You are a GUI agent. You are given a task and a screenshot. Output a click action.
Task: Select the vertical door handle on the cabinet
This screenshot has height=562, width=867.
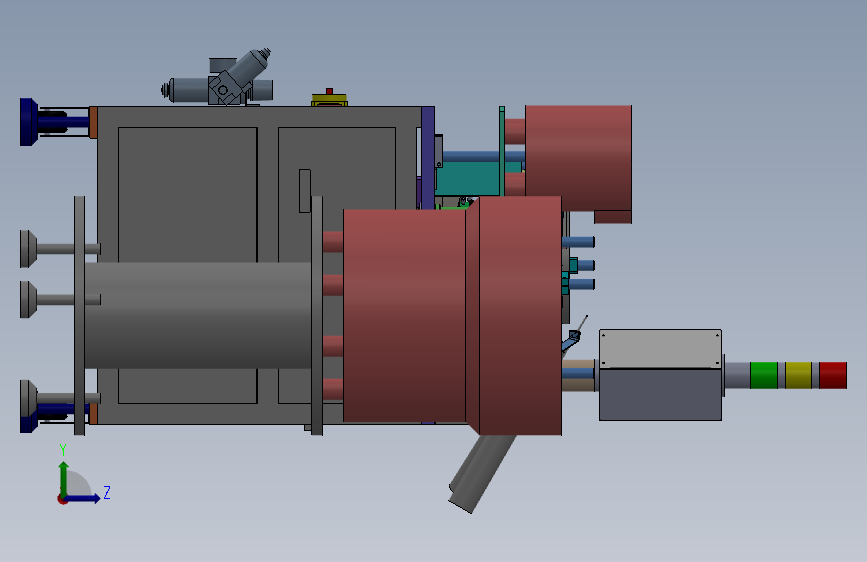[x=305, y=191]
